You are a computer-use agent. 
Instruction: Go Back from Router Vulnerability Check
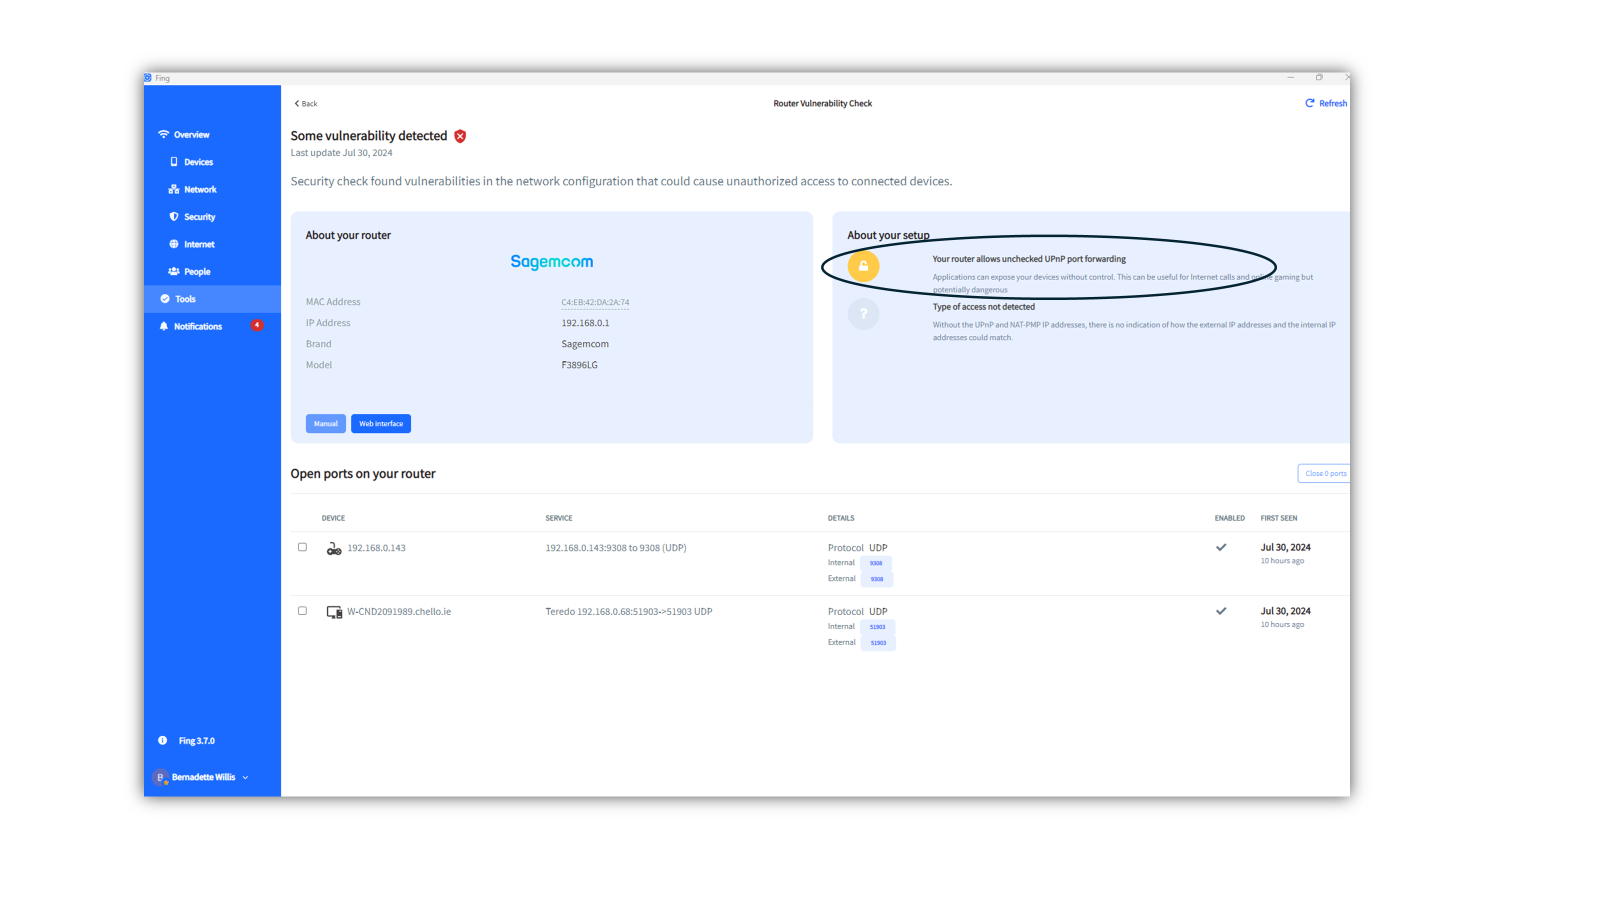[x=306, y=104]
